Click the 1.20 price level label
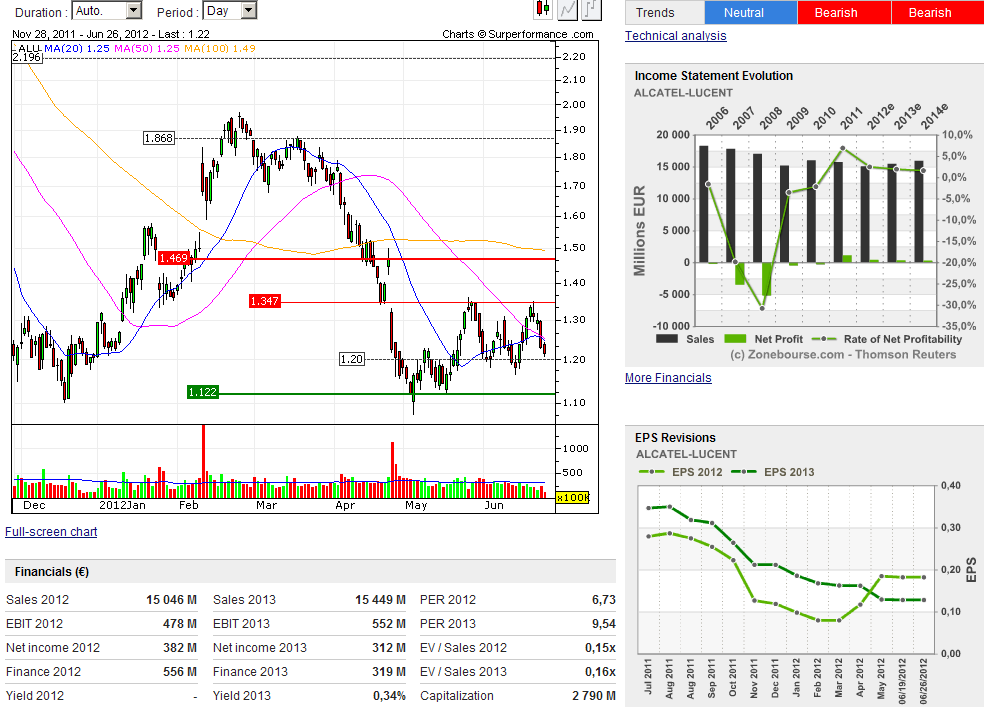This screenshot has height=707, width=984. pos(351,359)
